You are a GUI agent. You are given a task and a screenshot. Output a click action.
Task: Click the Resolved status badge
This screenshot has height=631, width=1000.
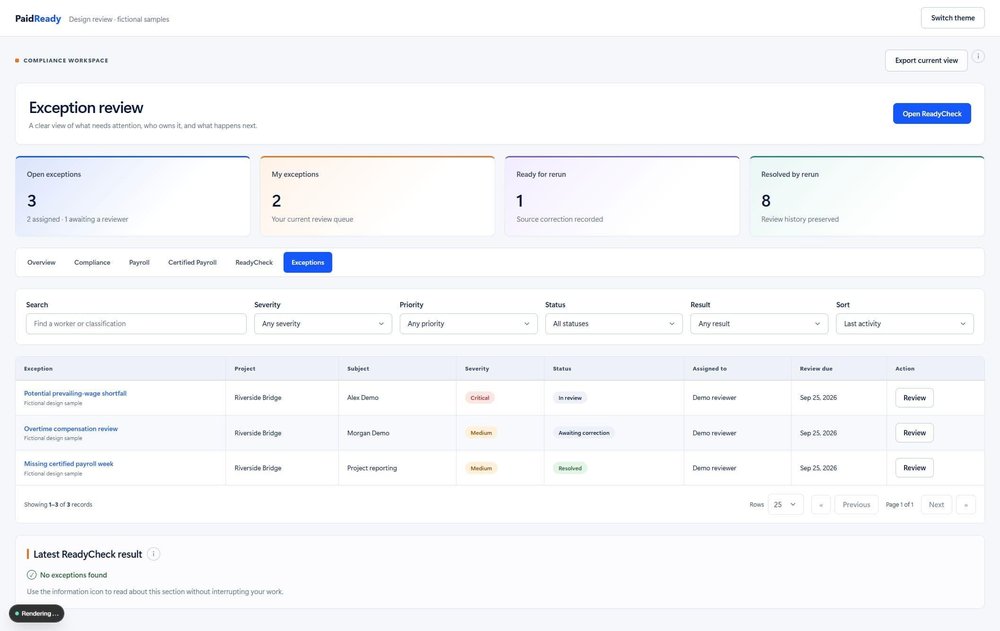pyautogui.click(x=570, y=468)
